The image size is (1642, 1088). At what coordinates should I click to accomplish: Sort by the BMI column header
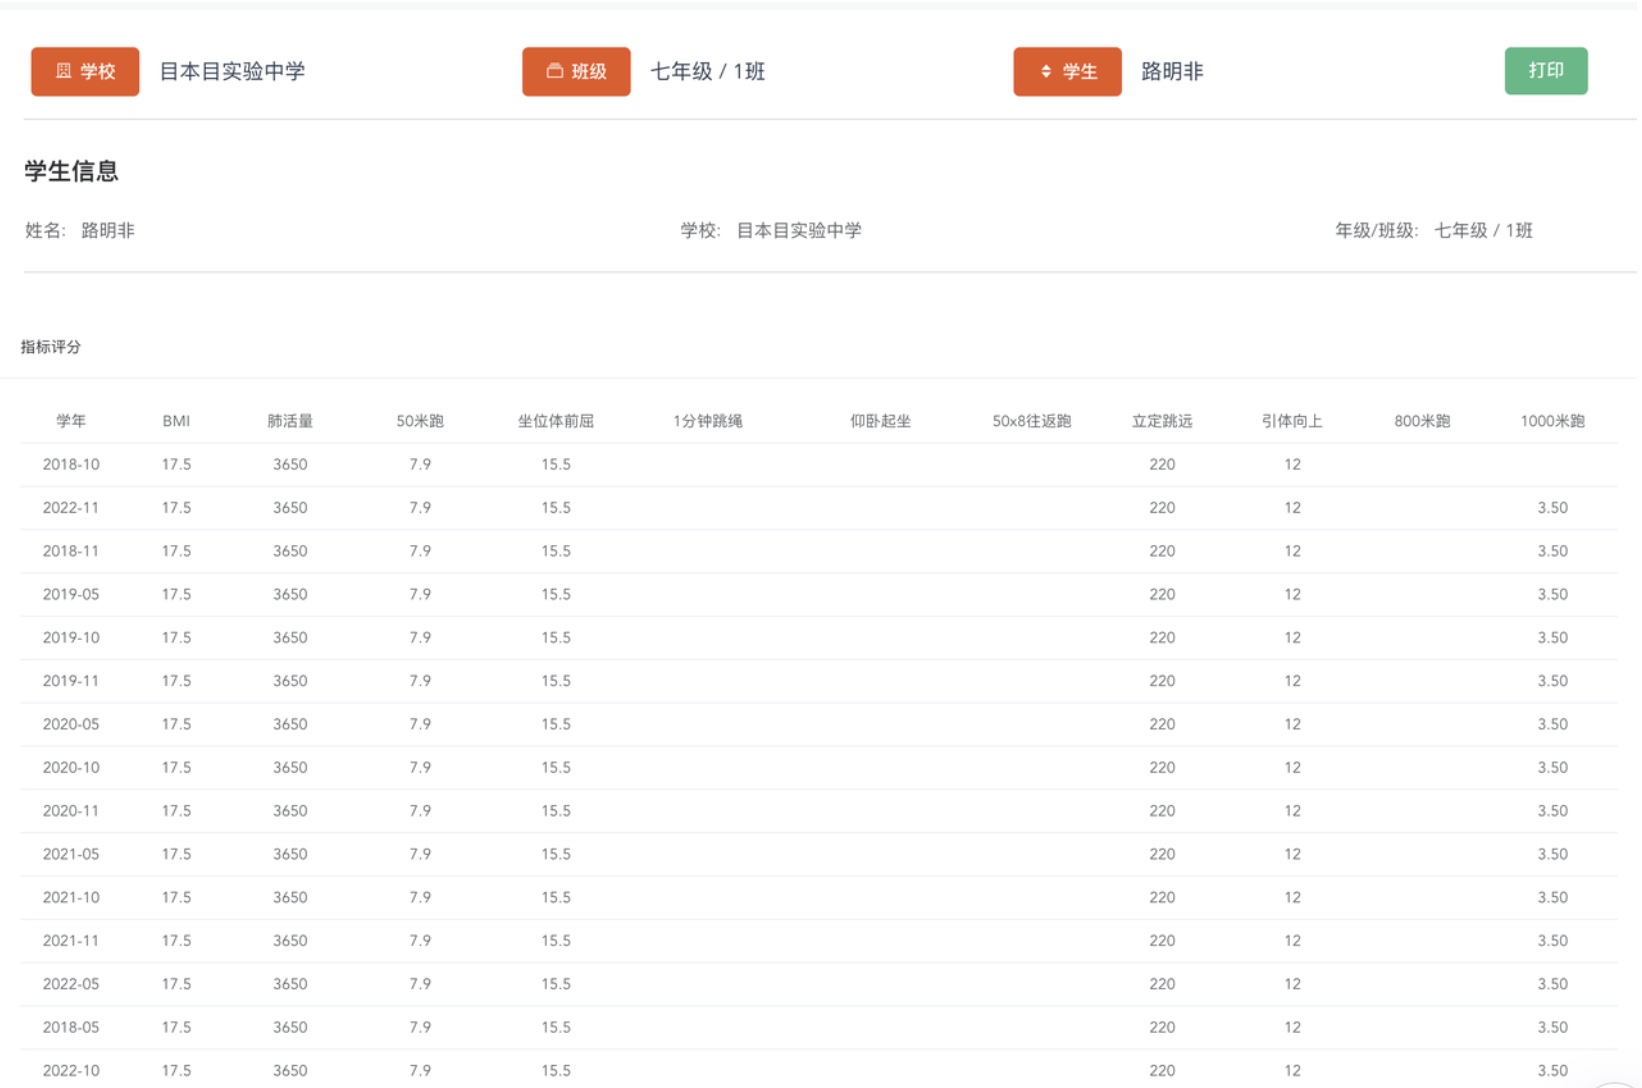(x=176, y=421)
